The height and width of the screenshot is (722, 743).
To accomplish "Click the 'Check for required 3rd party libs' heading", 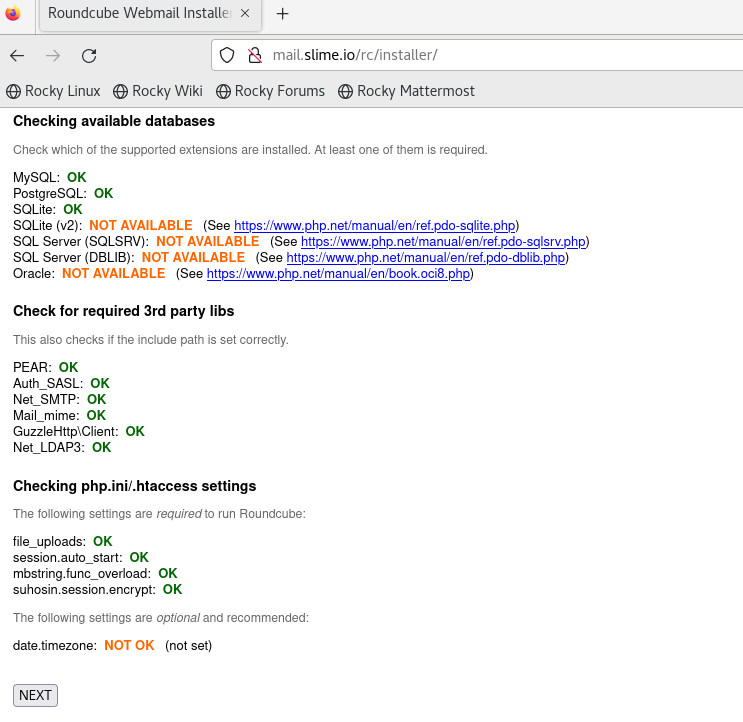I will [124, 311].
